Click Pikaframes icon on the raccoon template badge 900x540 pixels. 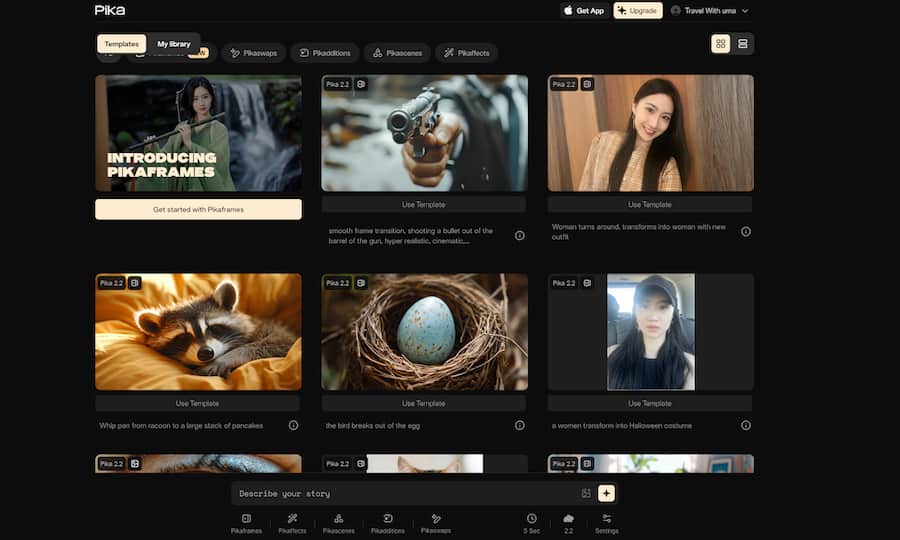click(x=134, y=283)
